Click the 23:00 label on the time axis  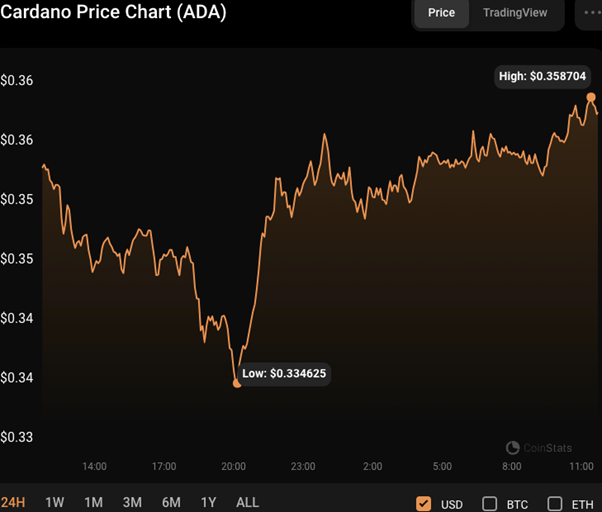point(303,466)
